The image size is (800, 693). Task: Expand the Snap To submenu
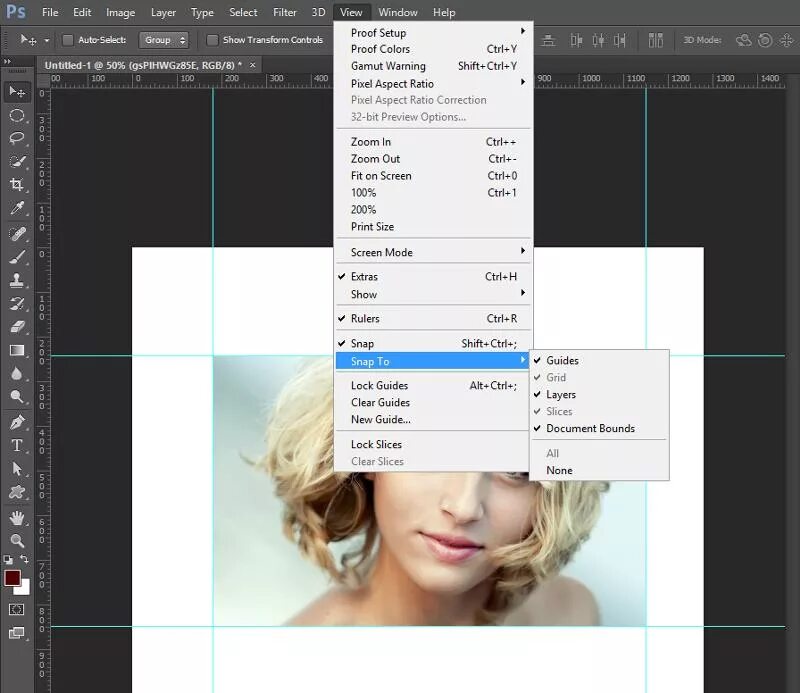434,361
